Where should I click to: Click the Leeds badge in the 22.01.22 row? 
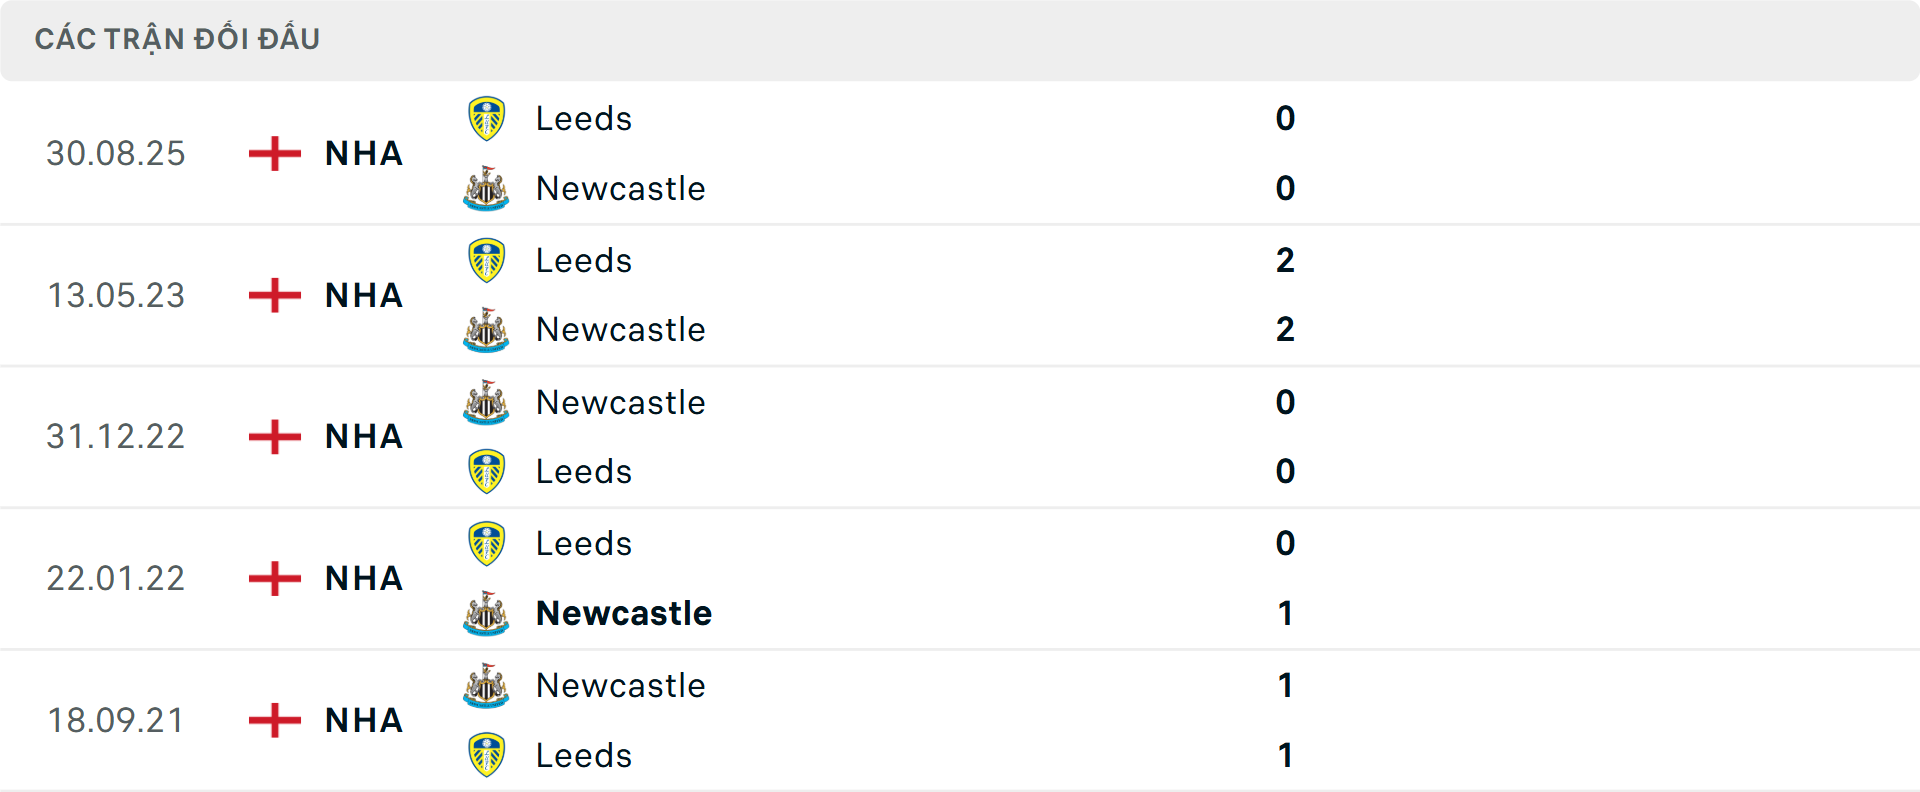(486, 543)
